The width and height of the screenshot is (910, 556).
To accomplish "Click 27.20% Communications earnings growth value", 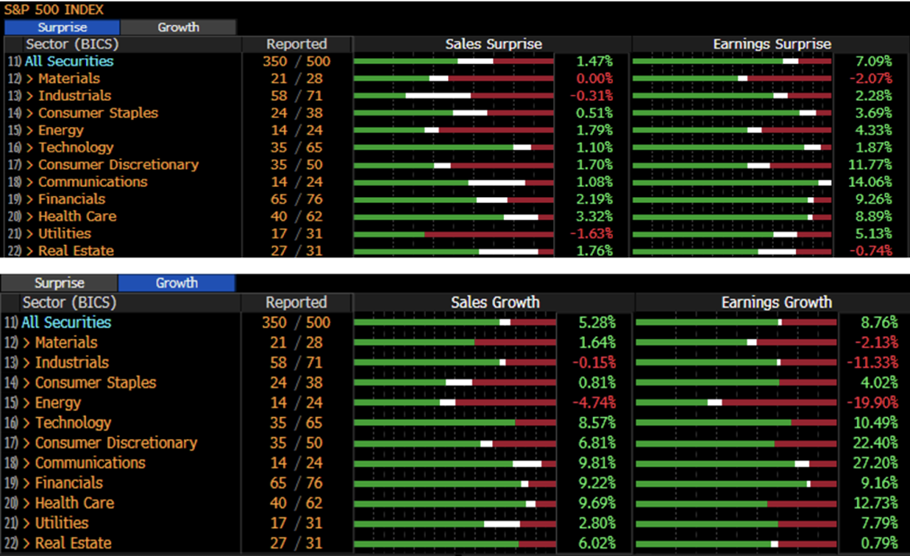I will point(875,463).
